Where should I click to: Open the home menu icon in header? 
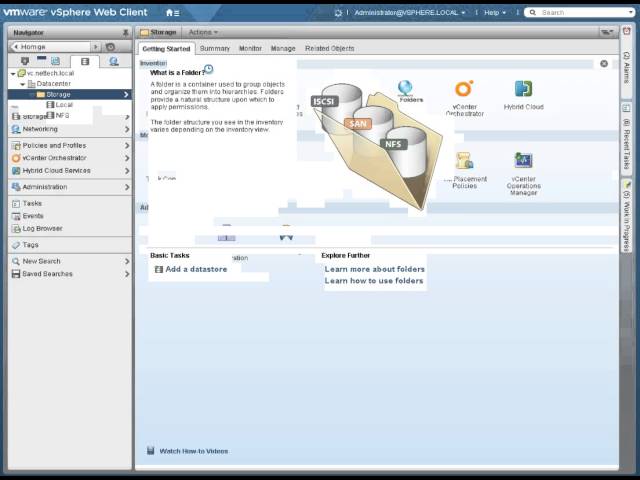tap(172, 13)
